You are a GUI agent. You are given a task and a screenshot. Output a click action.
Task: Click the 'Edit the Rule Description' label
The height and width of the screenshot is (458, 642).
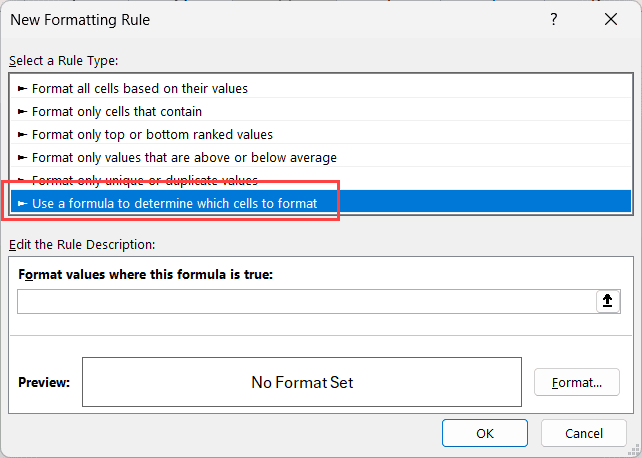[x=82, y=244]
